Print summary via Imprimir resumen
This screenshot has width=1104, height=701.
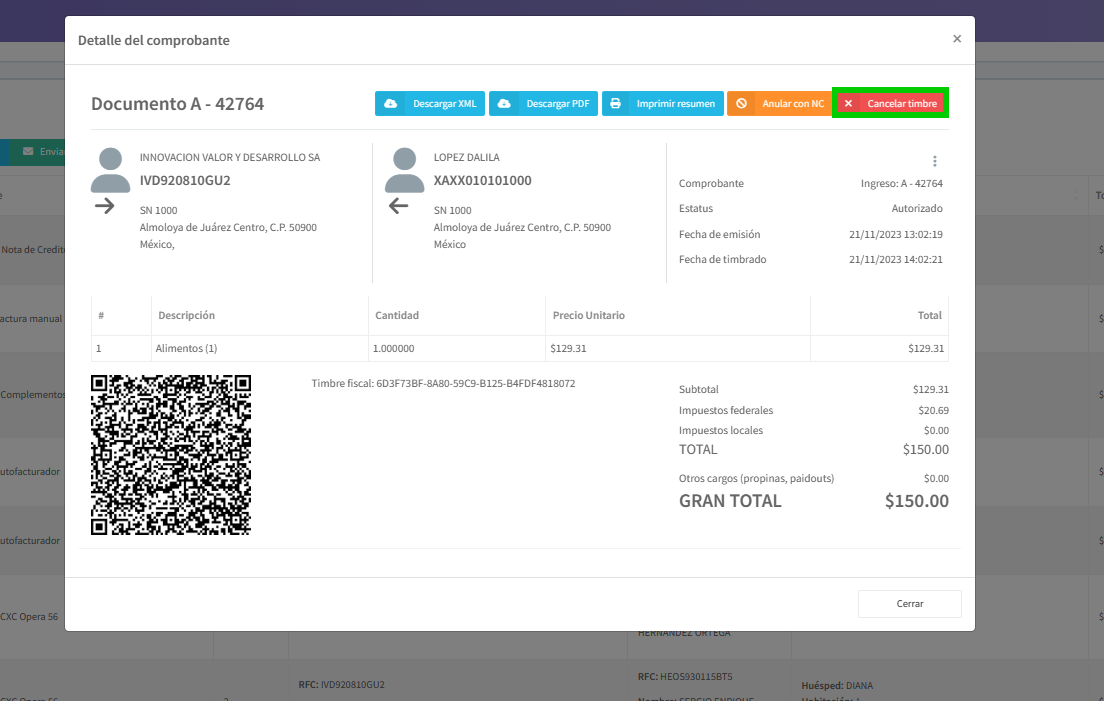tap(663, 103)
